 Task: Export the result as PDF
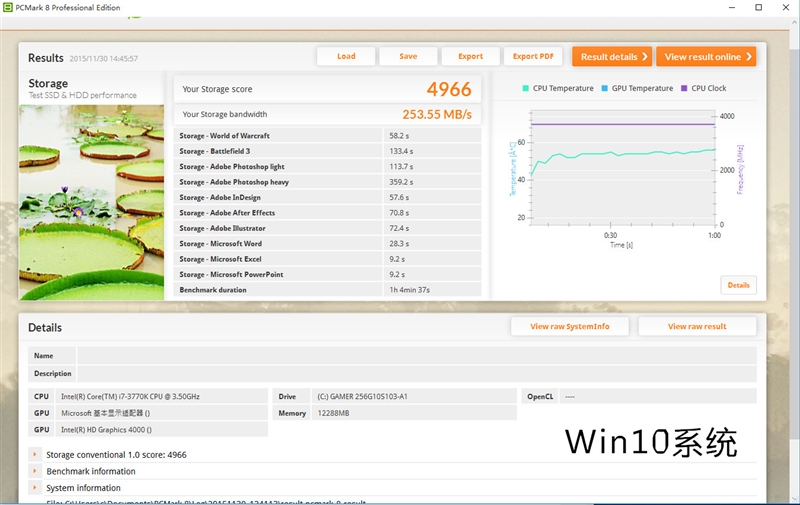(533, 57)
